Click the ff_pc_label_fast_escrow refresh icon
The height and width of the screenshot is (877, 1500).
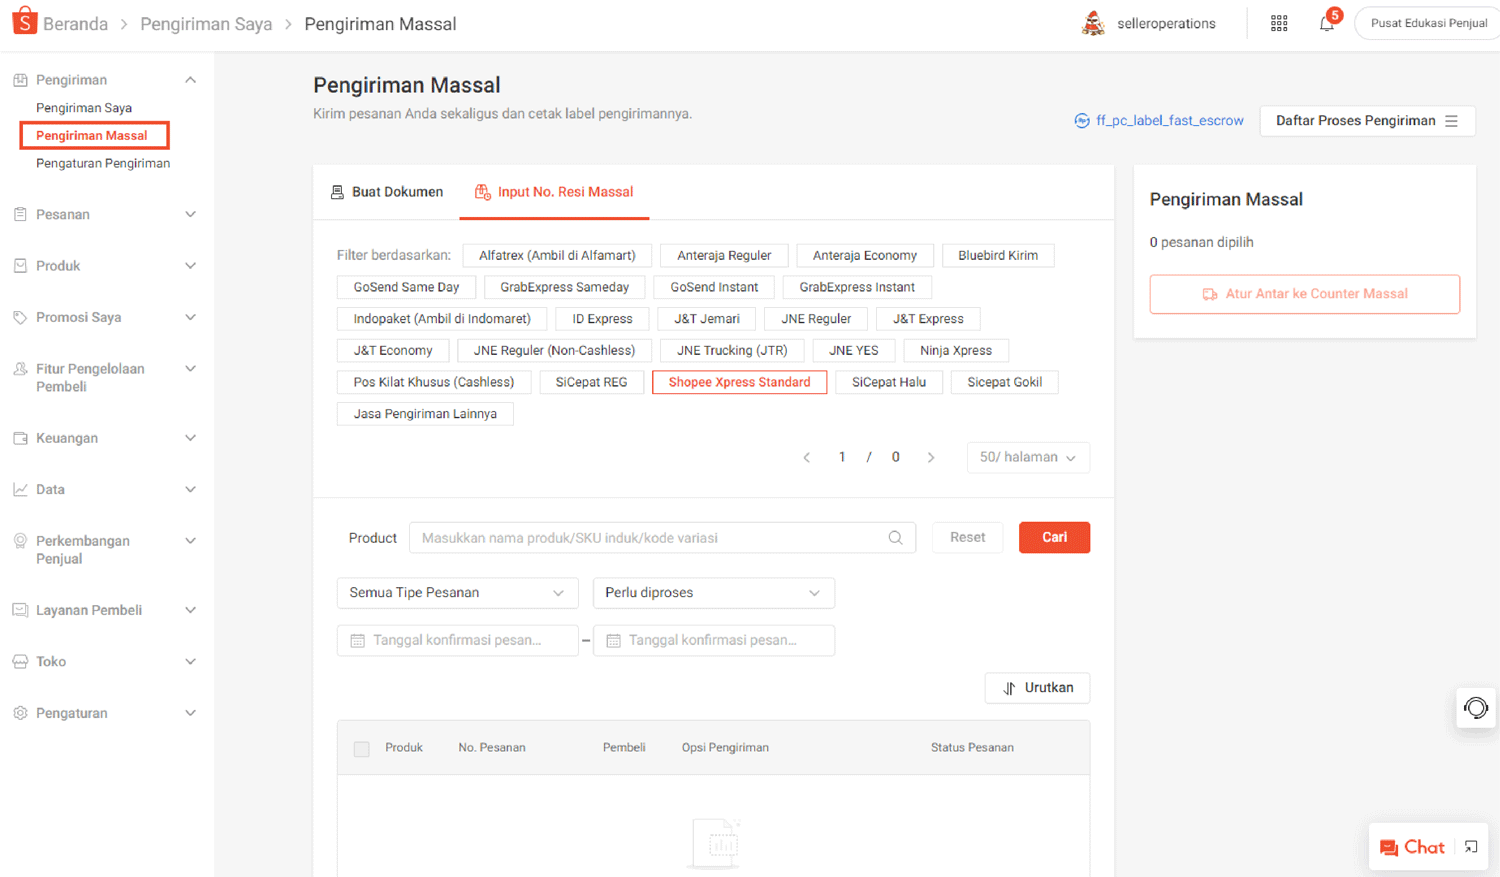pyautogui.click(x=1082, y=121)
